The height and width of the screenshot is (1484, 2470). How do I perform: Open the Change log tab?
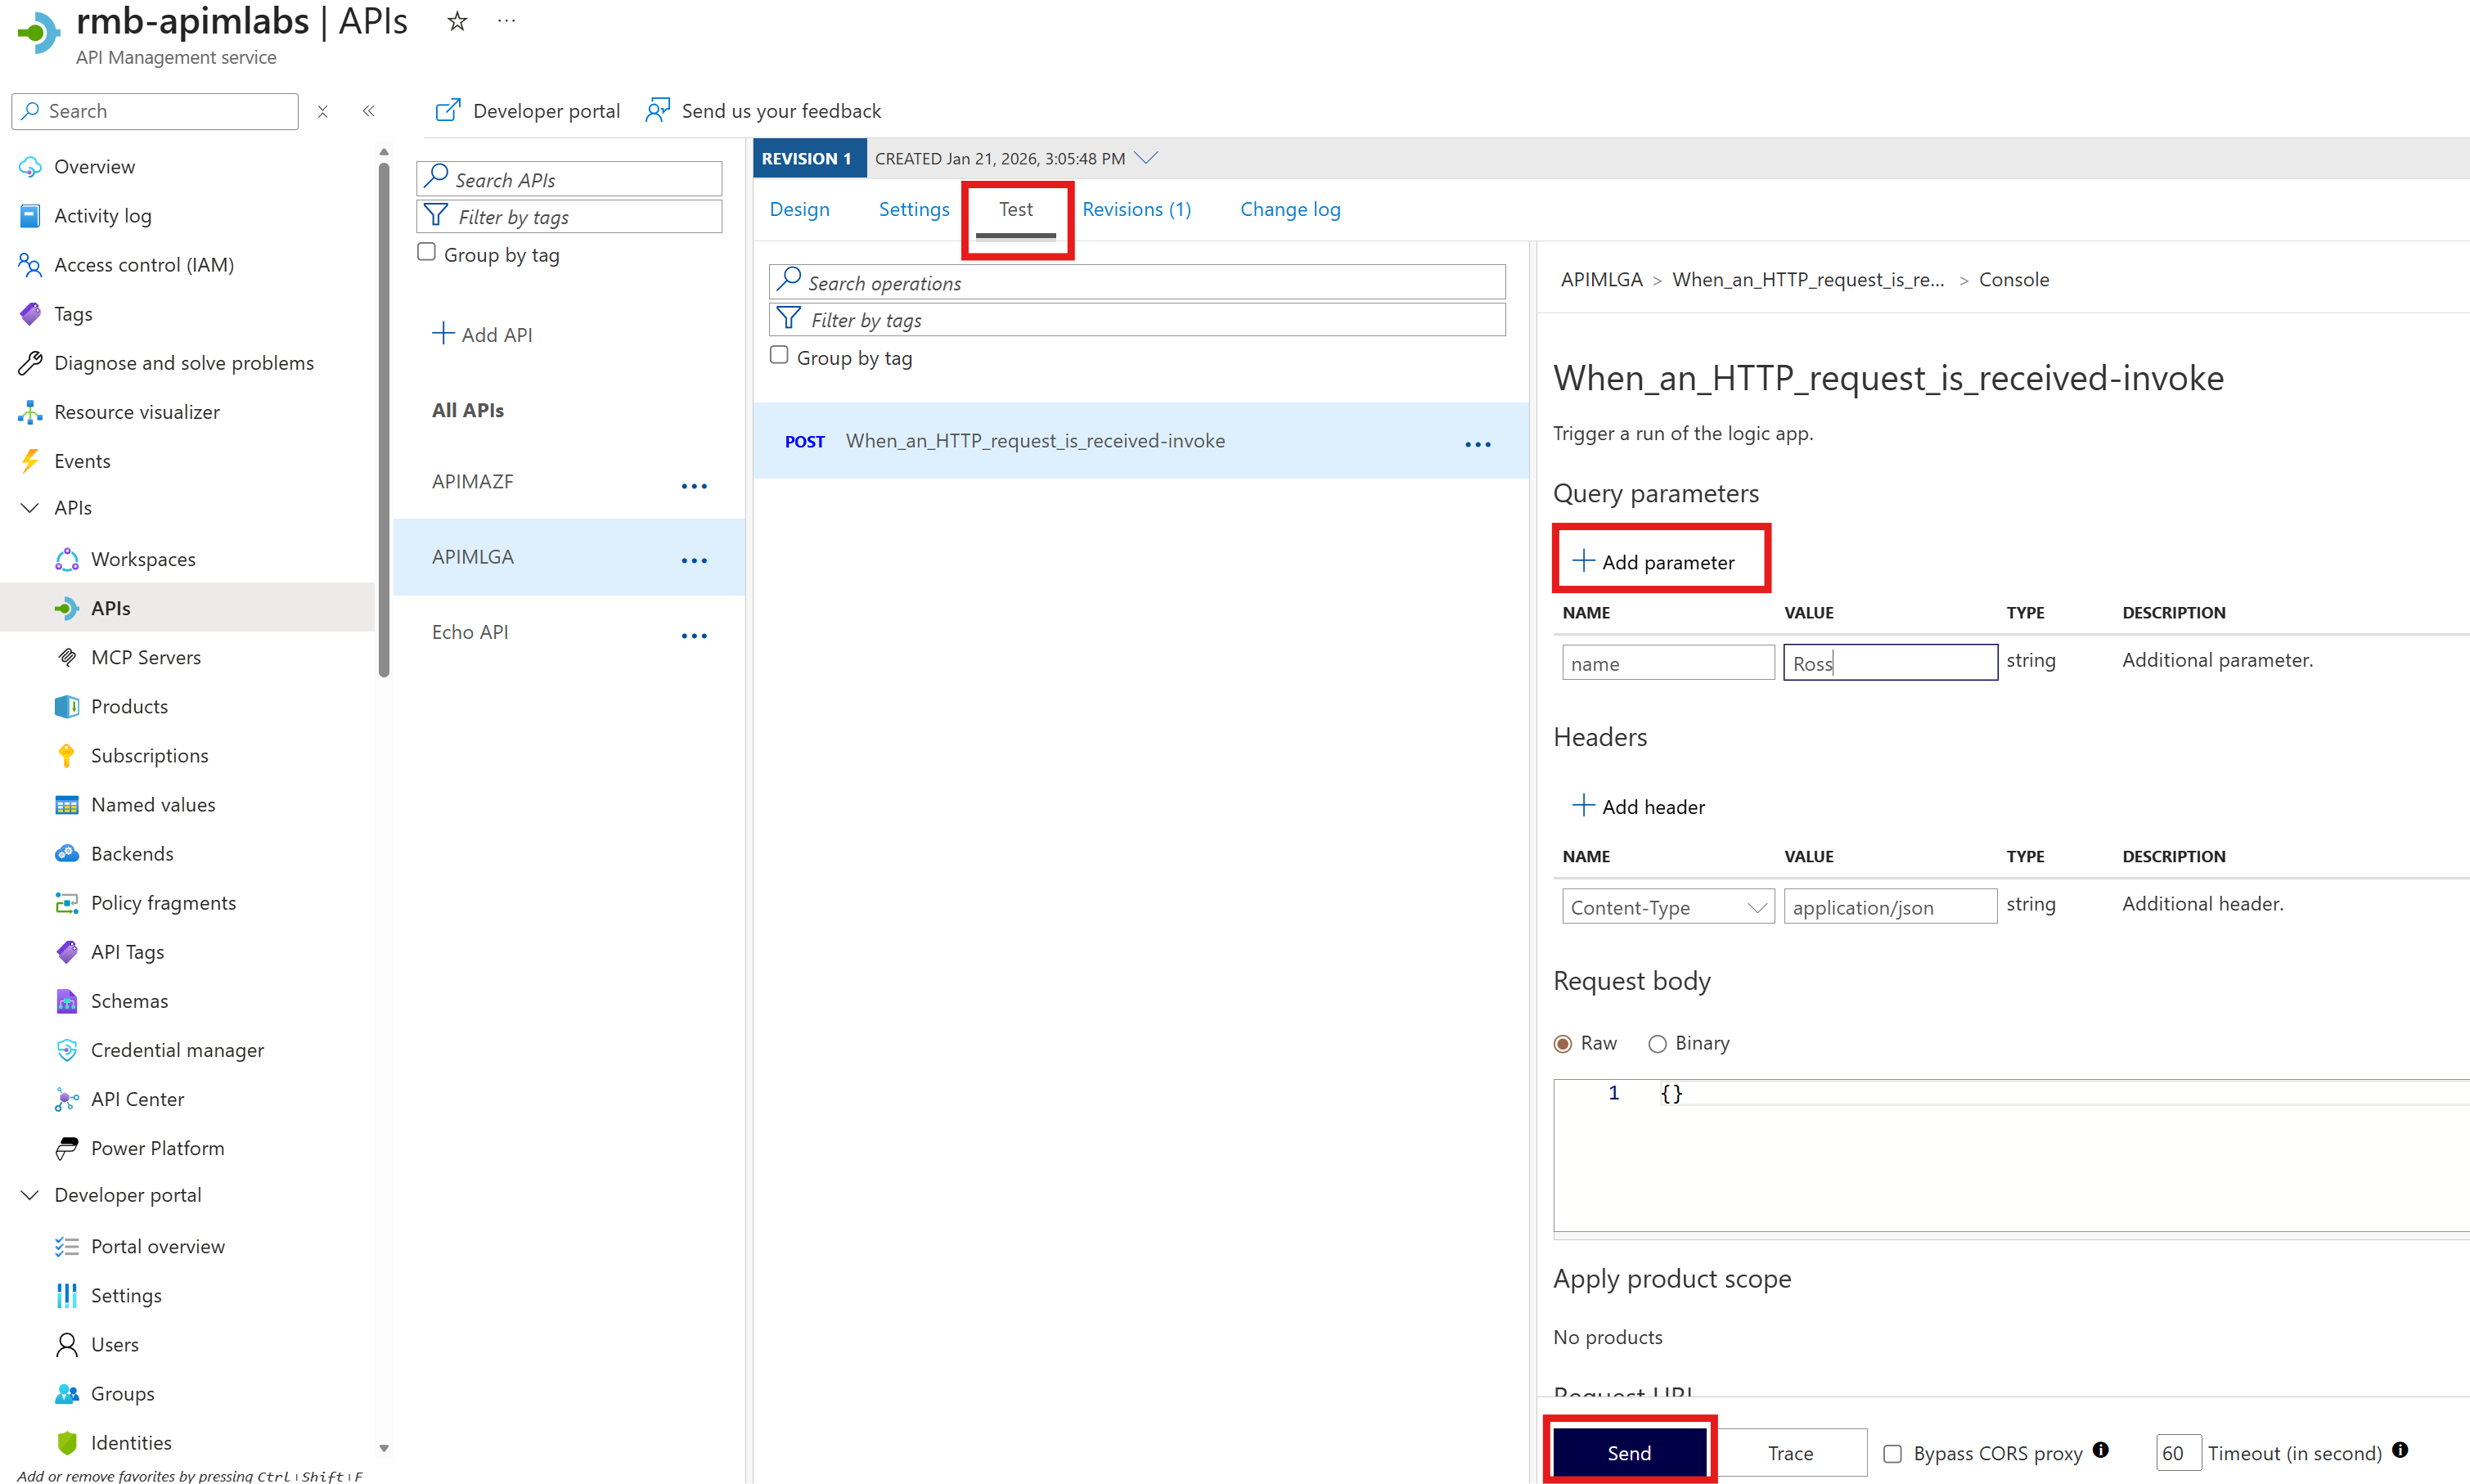[1289, 209]
